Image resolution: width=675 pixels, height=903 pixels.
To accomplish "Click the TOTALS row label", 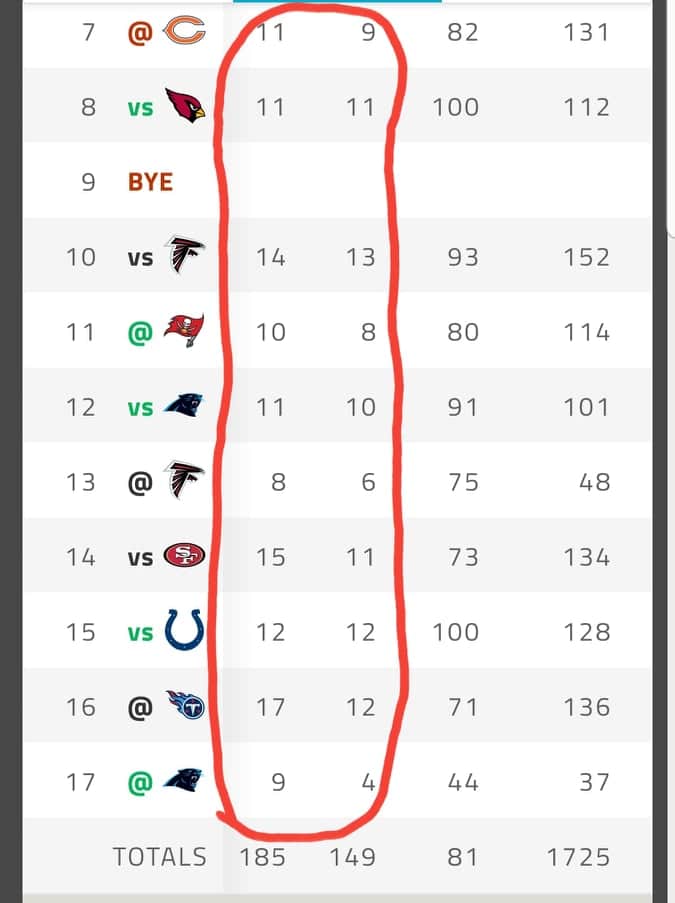I will 160,856.
